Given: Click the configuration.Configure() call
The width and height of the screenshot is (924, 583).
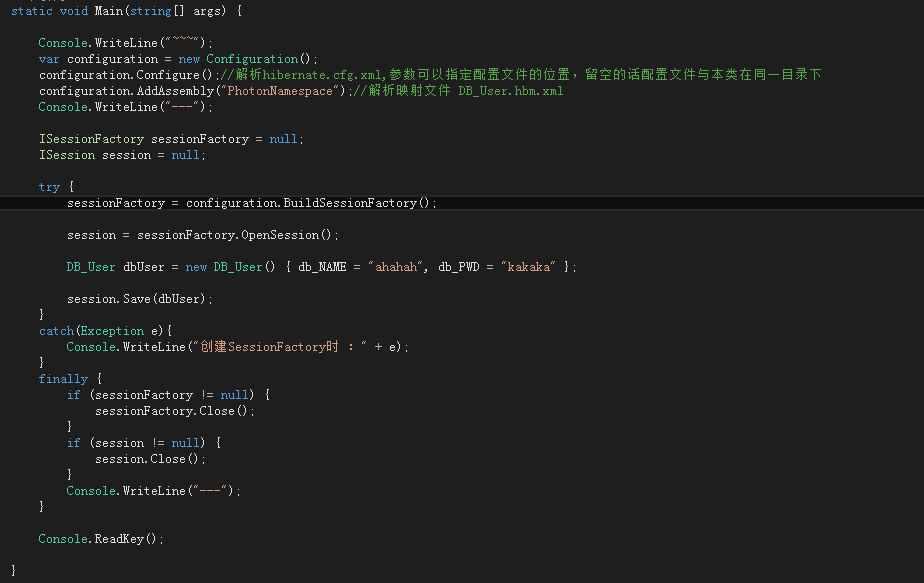Looking at the screenshot, I should pos(126,75).
